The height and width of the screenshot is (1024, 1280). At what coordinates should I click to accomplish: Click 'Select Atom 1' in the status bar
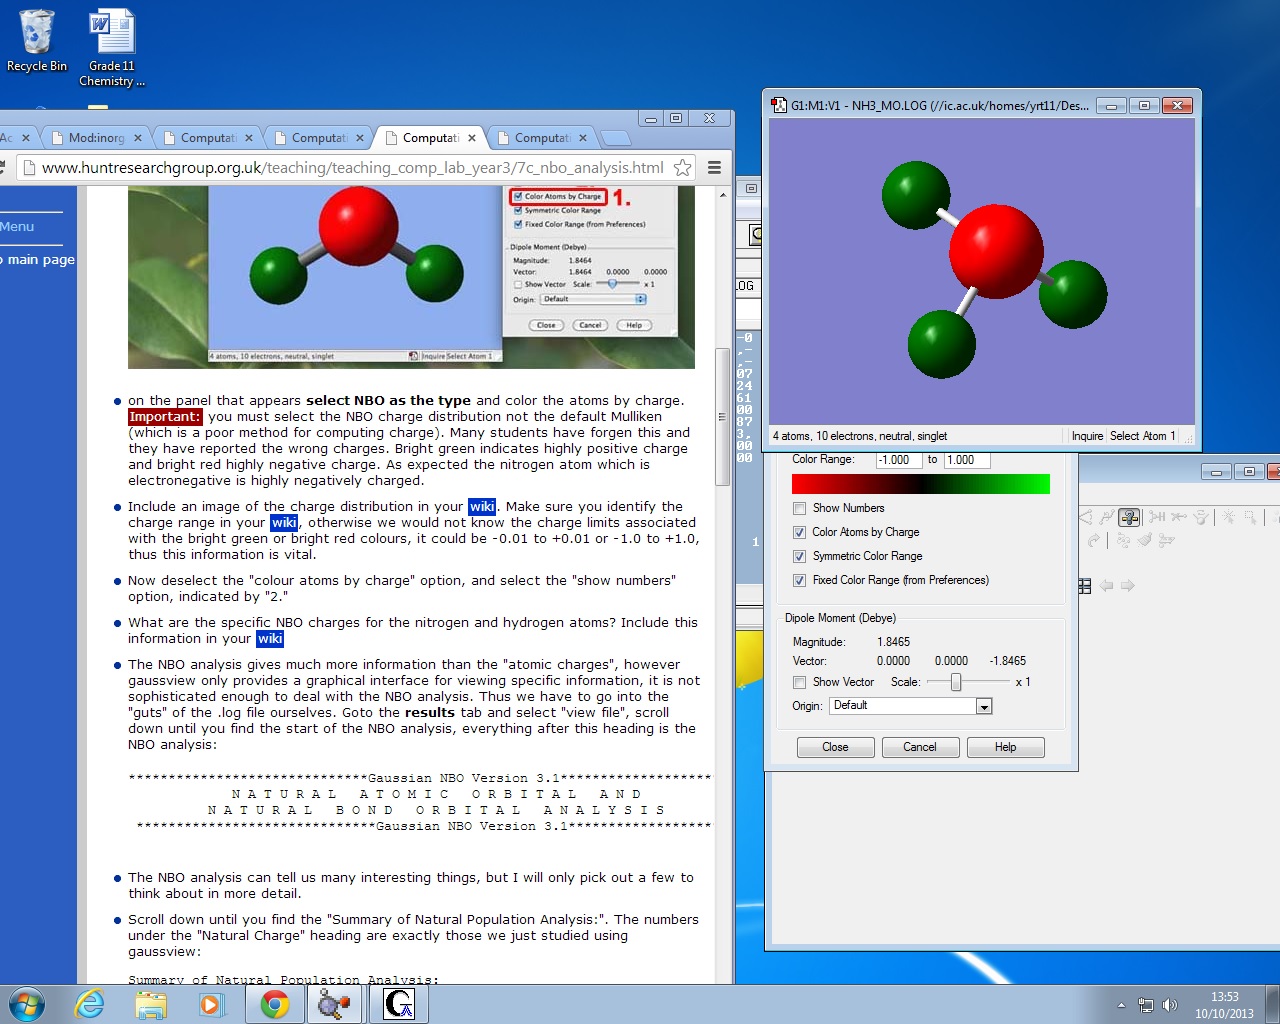coord(1143,436)
